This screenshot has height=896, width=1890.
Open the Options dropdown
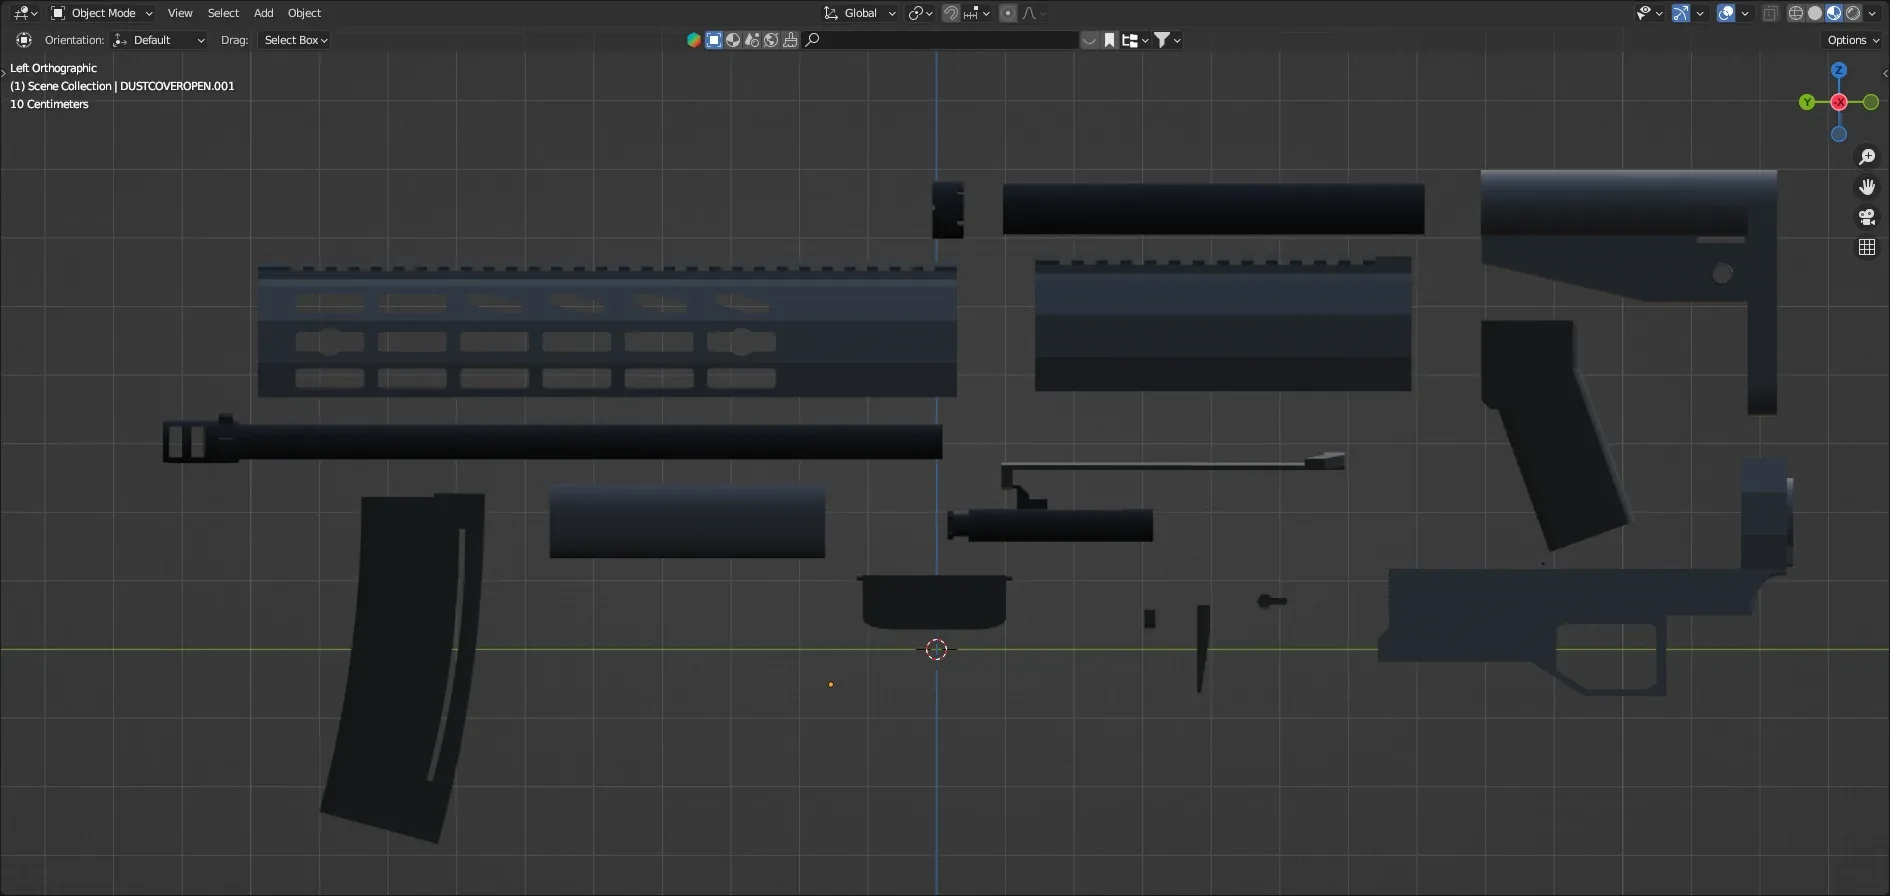1853,40
